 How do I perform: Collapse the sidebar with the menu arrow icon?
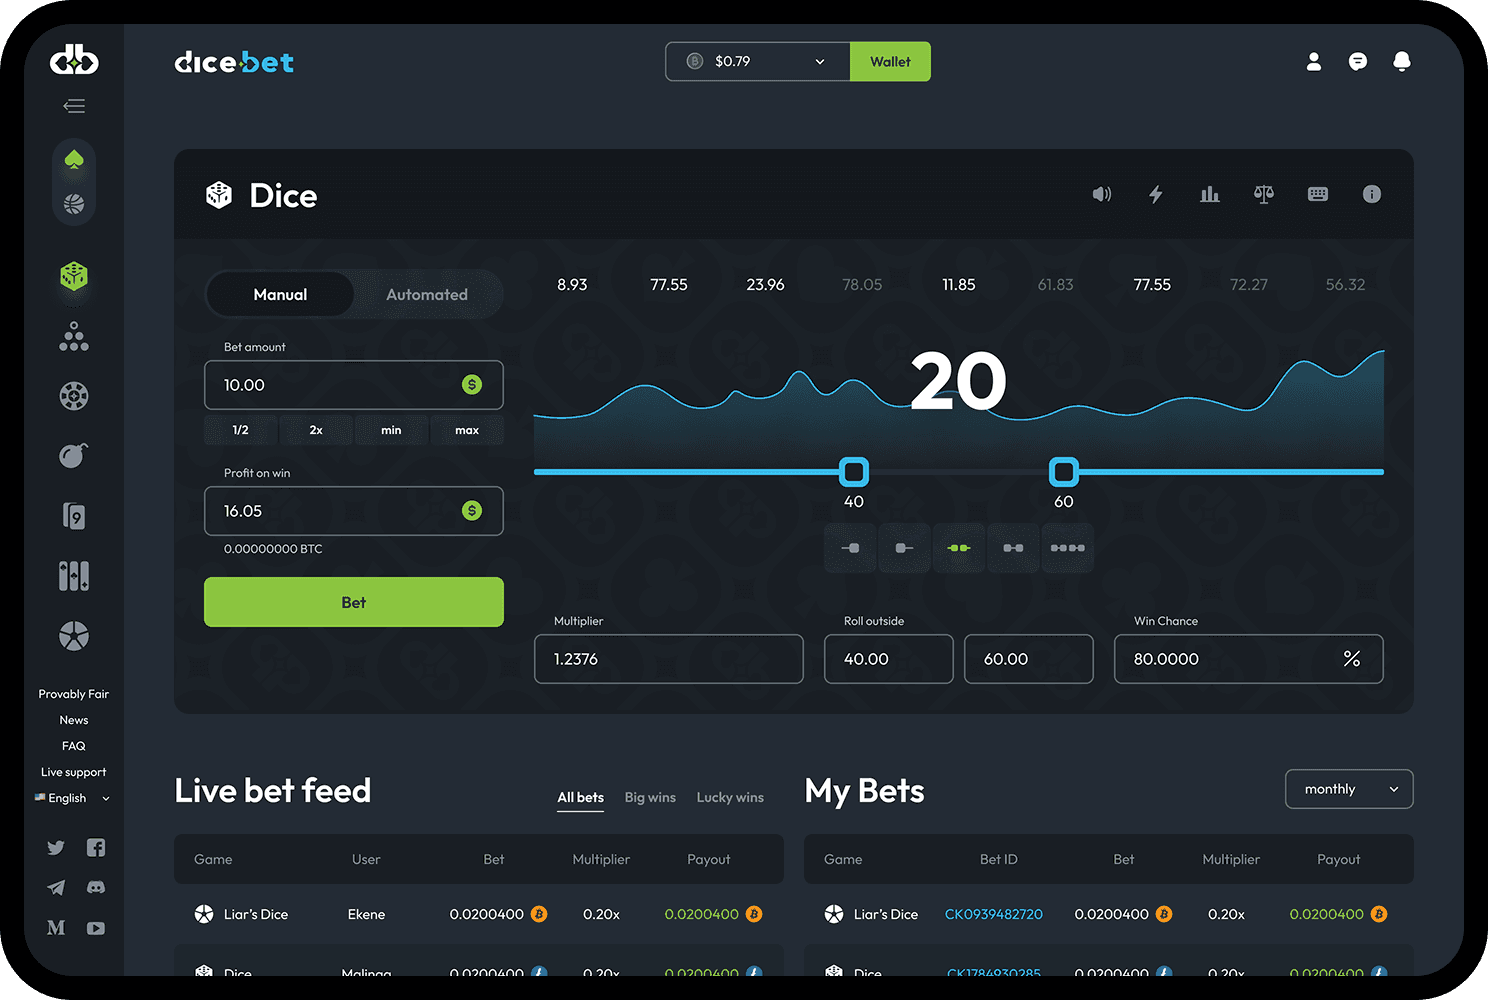tap(74, 106)
